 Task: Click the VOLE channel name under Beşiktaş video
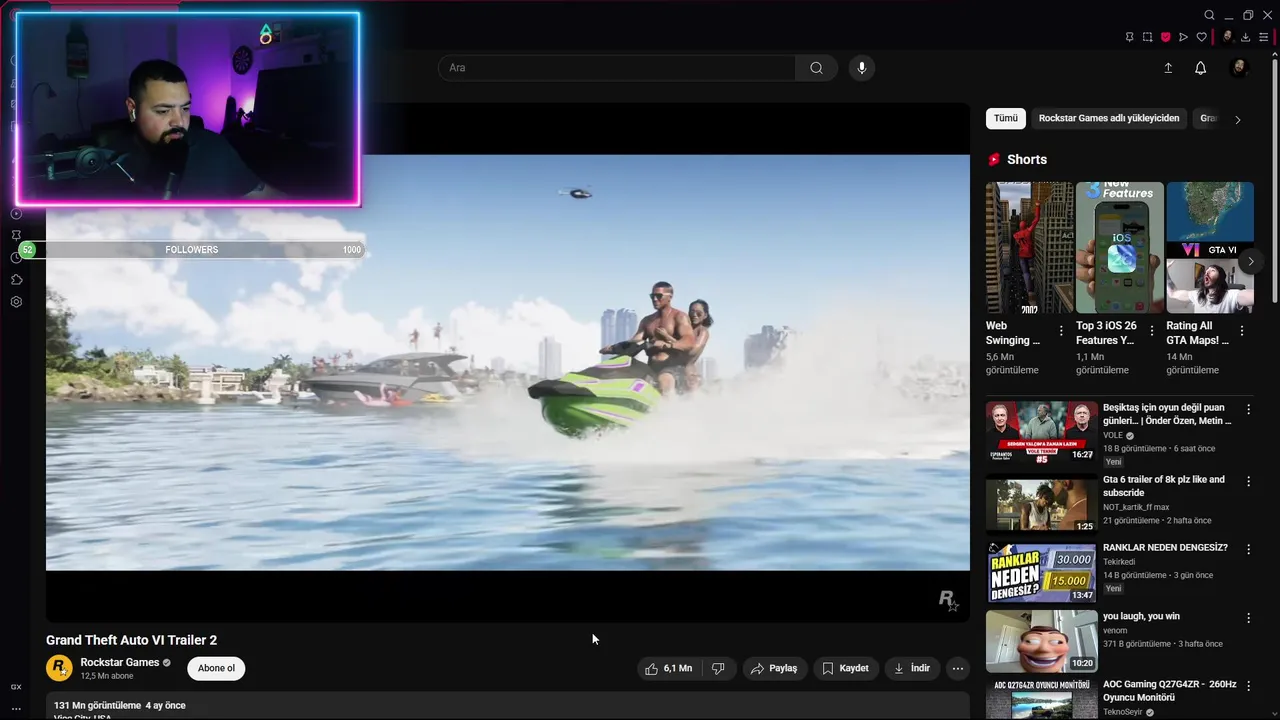[x=1113, y=435]
